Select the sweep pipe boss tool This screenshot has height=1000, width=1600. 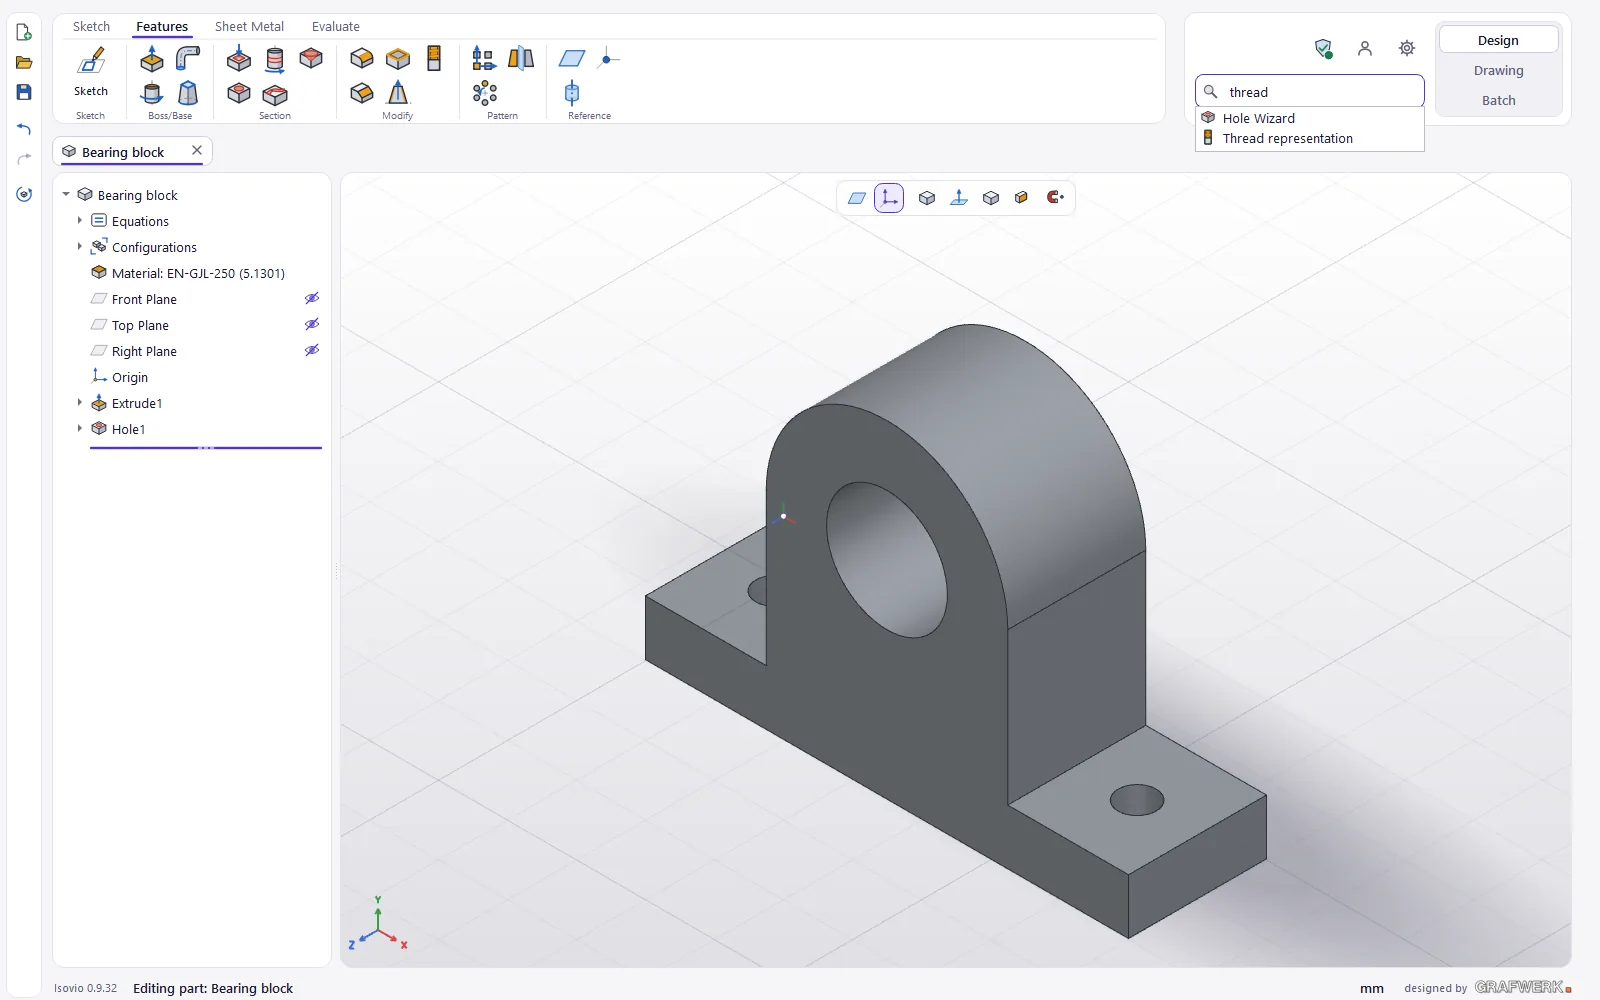[x=188, y=59]
